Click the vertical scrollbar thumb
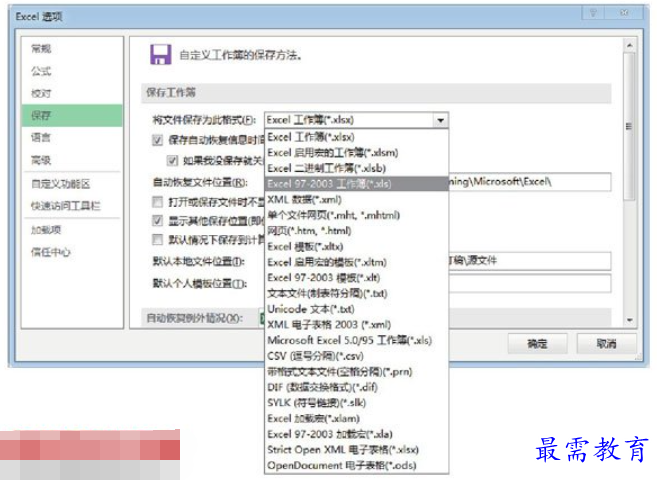The width and height of the screenshot is (657, 481). click(629, 126)
